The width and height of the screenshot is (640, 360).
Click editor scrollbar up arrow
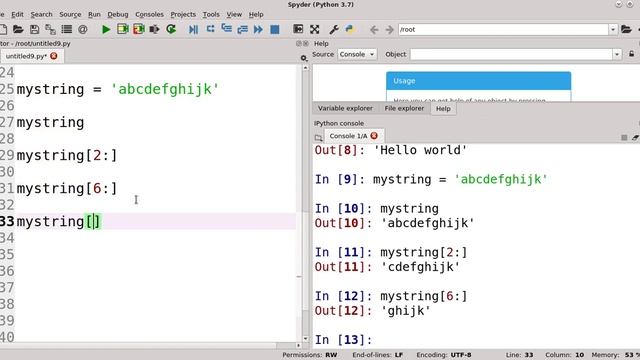[305, 68]
